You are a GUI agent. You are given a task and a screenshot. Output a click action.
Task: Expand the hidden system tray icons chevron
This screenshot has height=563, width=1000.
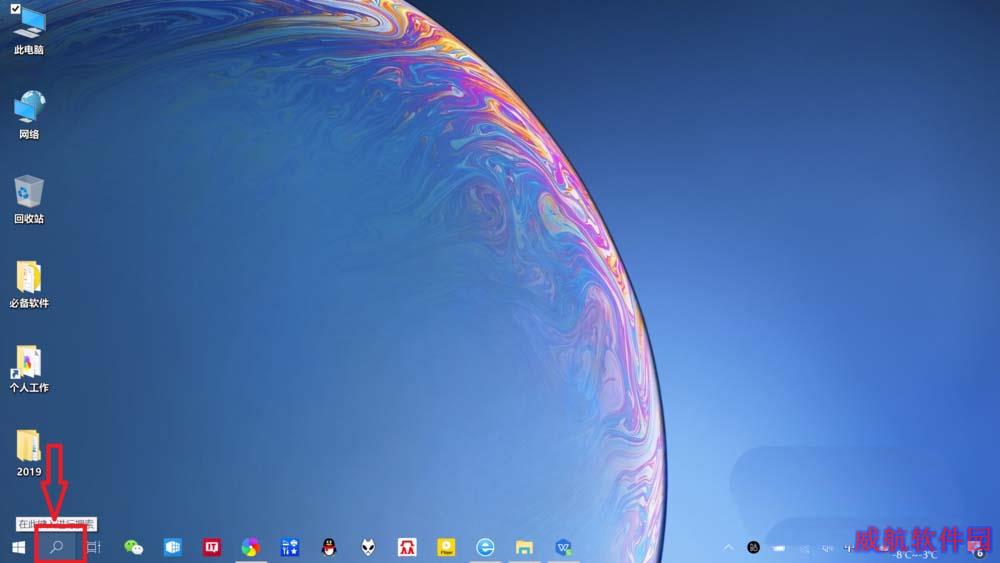pyautogui.click(x=728, y=547)
